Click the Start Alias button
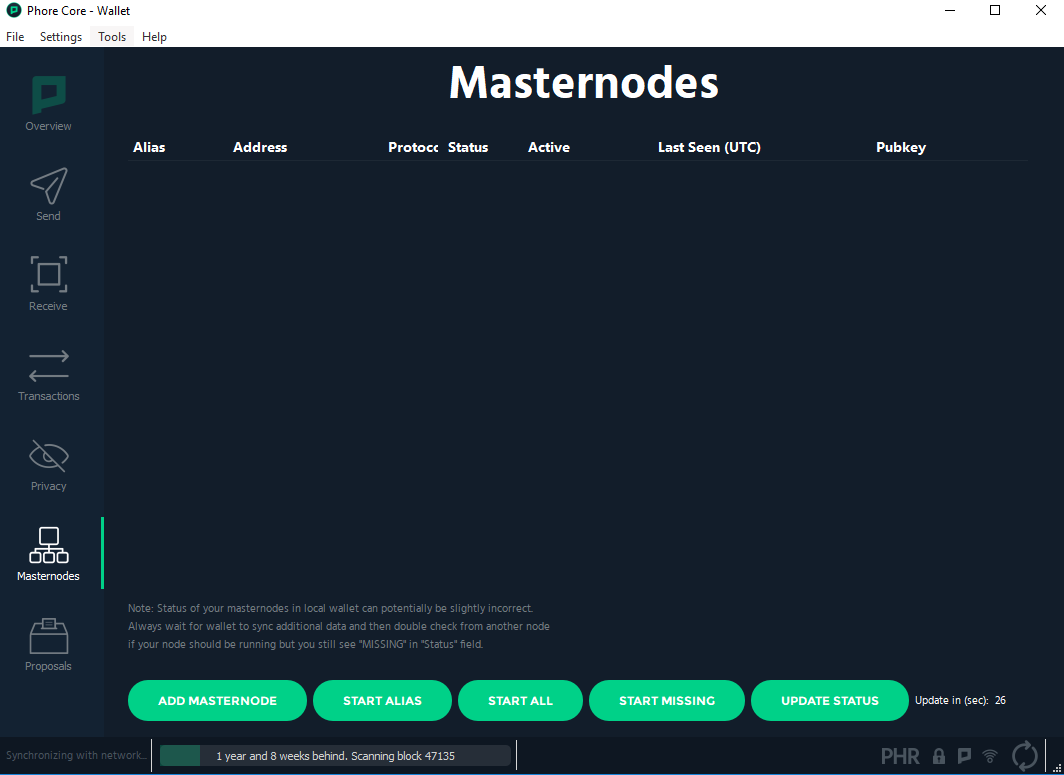The image size is (1064, 775). 382,700
